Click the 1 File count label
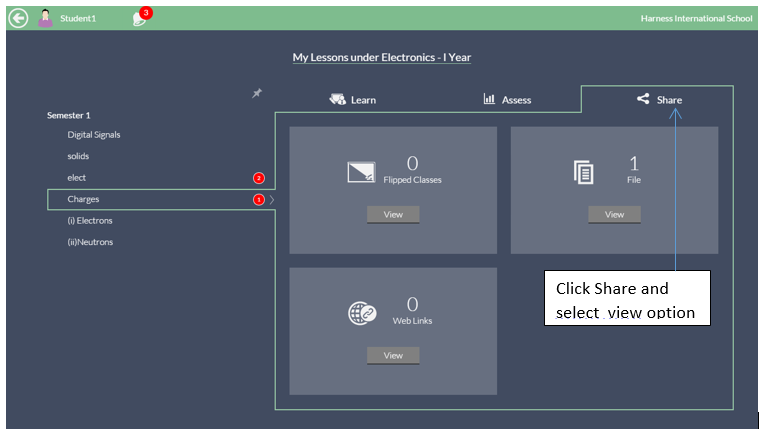 click(634, 170)
